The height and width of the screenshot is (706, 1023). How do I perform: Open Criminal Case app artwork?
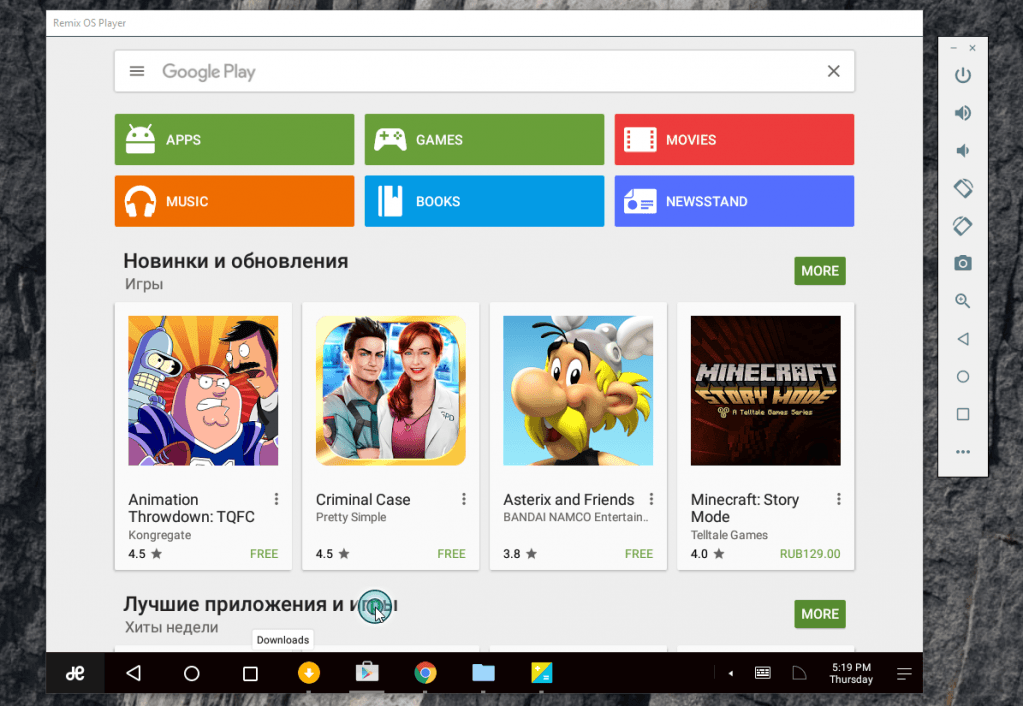pyautogui.click(x=390, y=391)
